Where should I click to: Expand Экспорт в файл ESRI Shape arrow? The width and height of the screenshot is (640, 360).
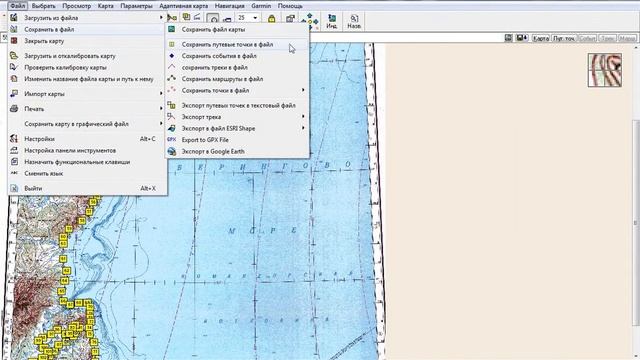click(303, 128)
